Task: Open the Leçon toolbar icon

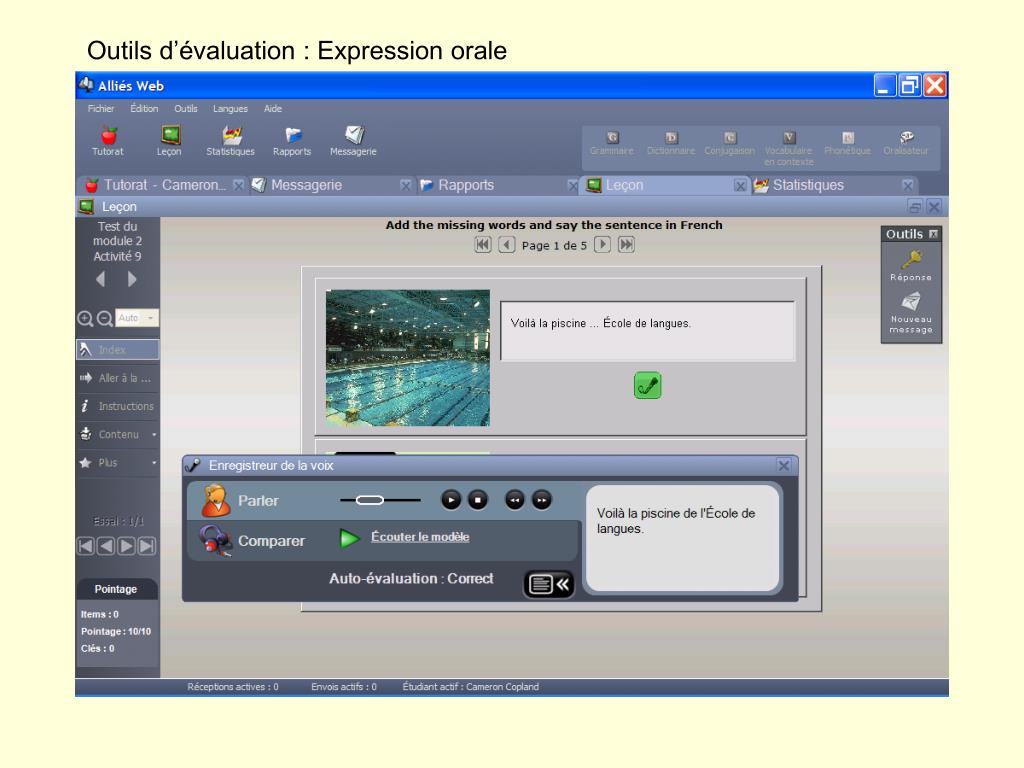Action: (x=169, y=140)
